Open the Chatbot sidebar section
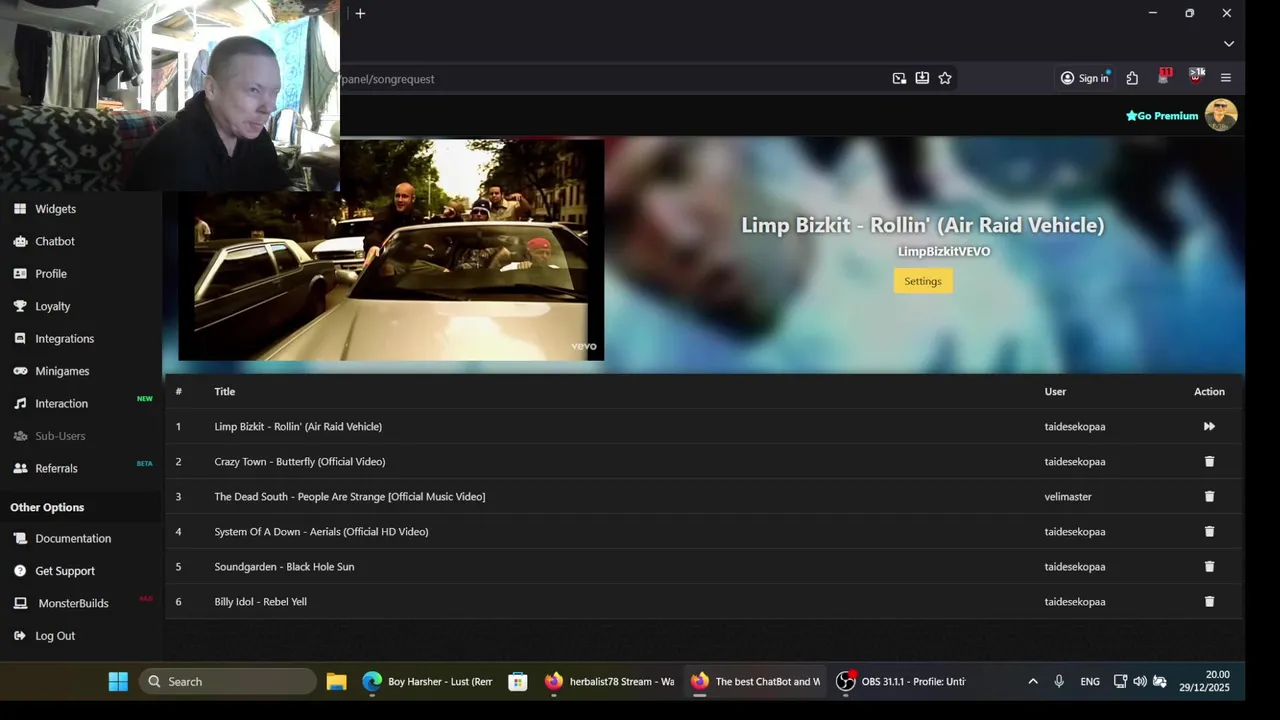The width and height of the screenshot is (1280, 720). pyautogui.click(x=55, y=241)
